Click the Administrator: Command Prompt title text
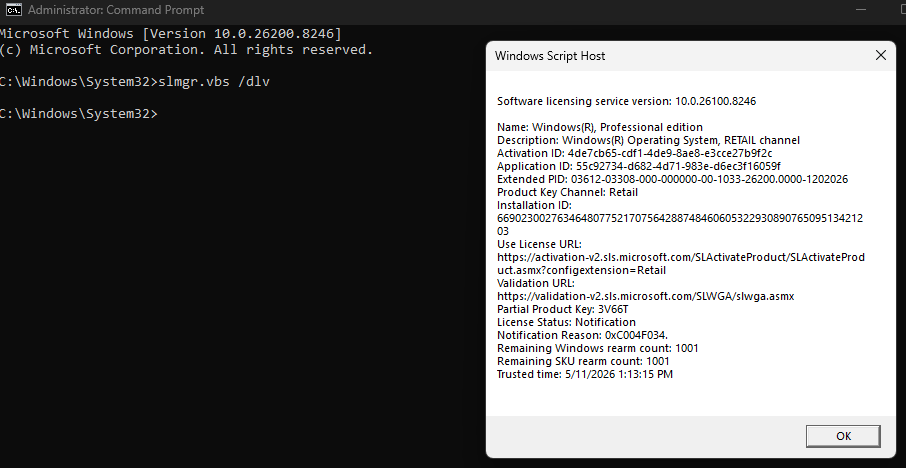This screenshot has height=468, width=906. pyautogui.click(x=116, y=10)
